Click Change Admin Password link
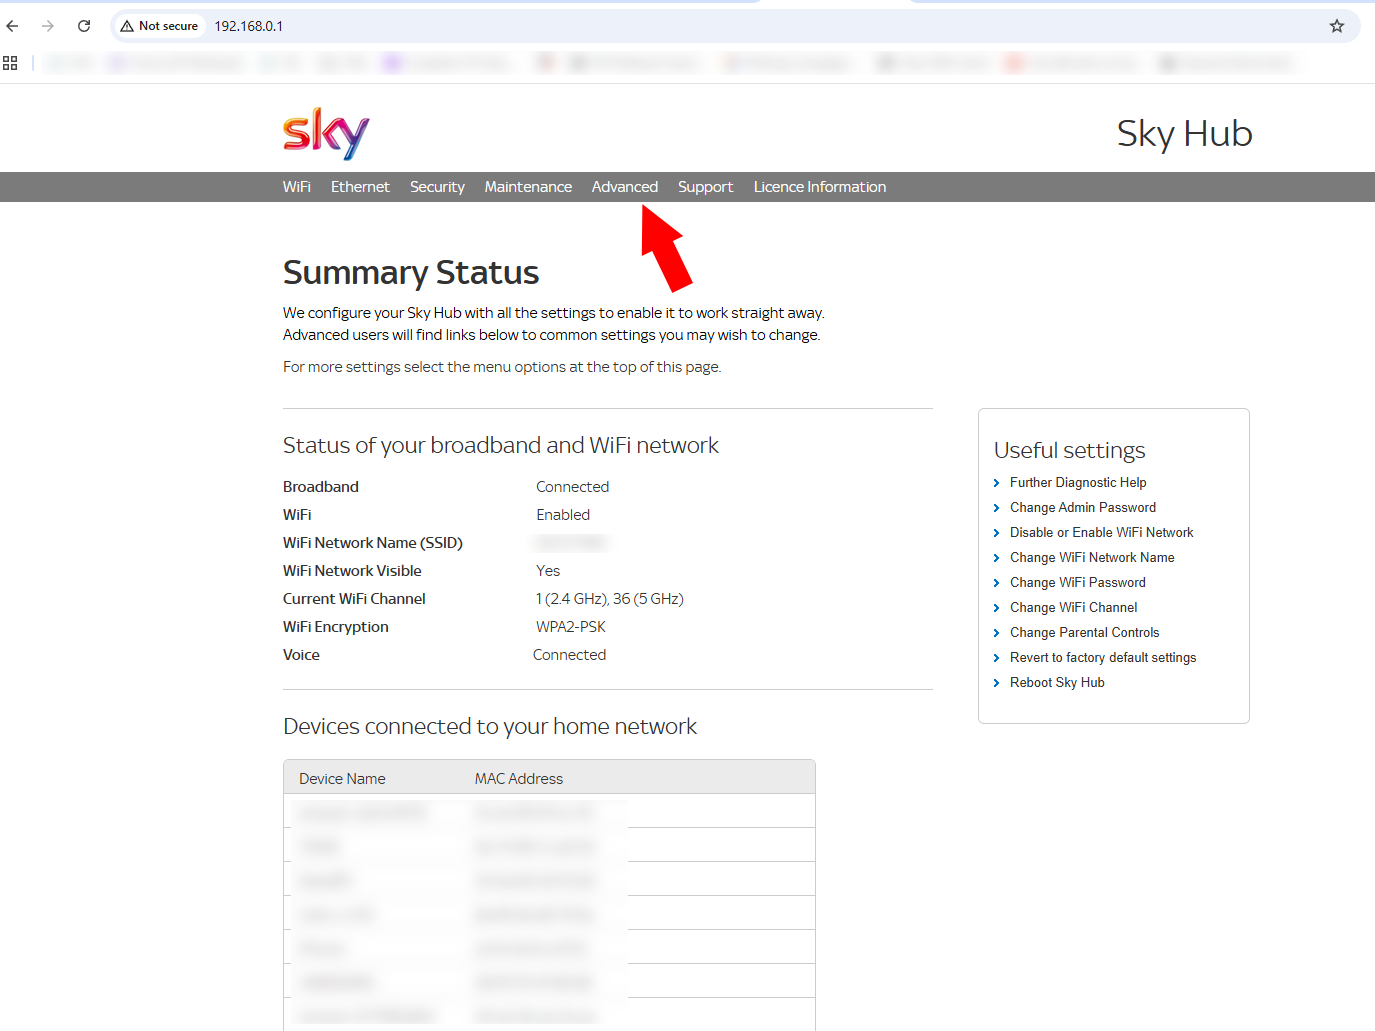 coord(1082,508)
